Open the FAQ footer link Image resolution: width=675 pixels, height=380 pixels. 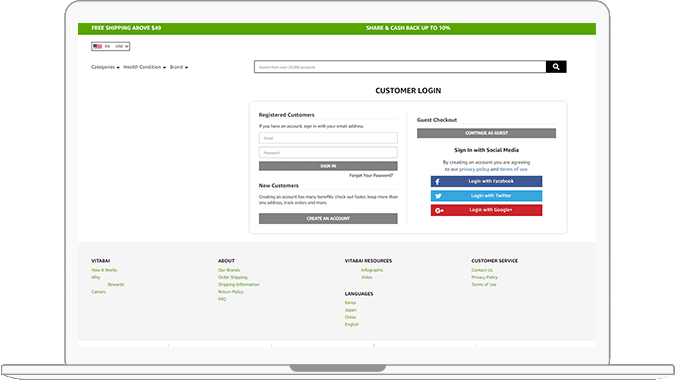coord(222,299)
